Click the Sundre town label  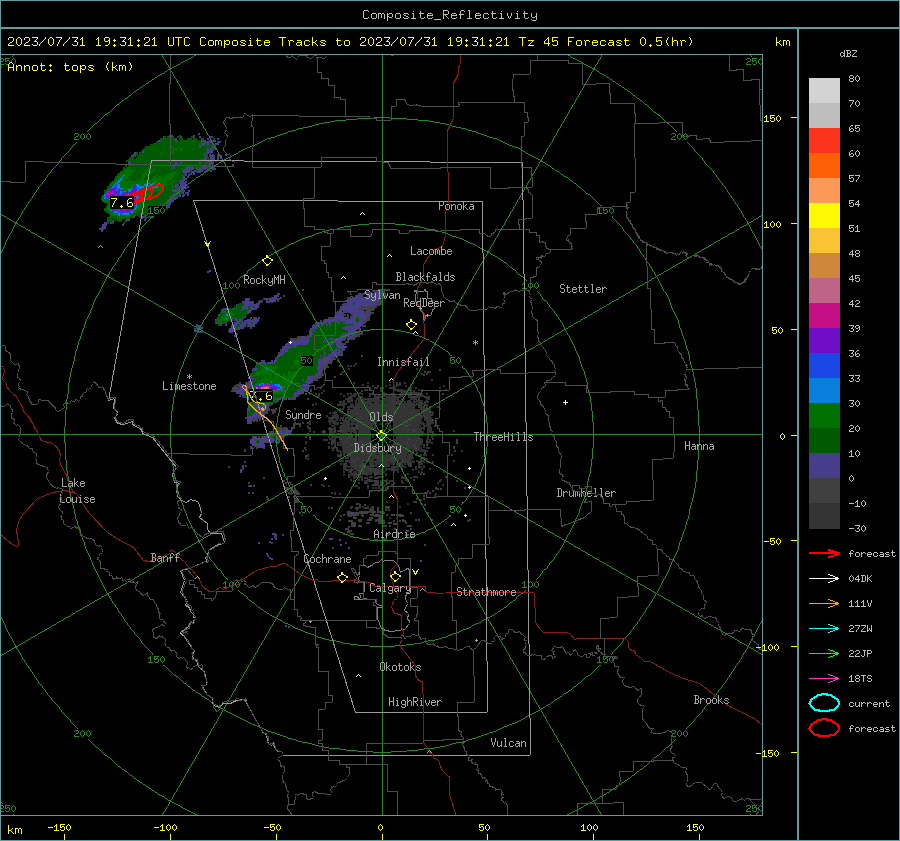tap(303, 415)
